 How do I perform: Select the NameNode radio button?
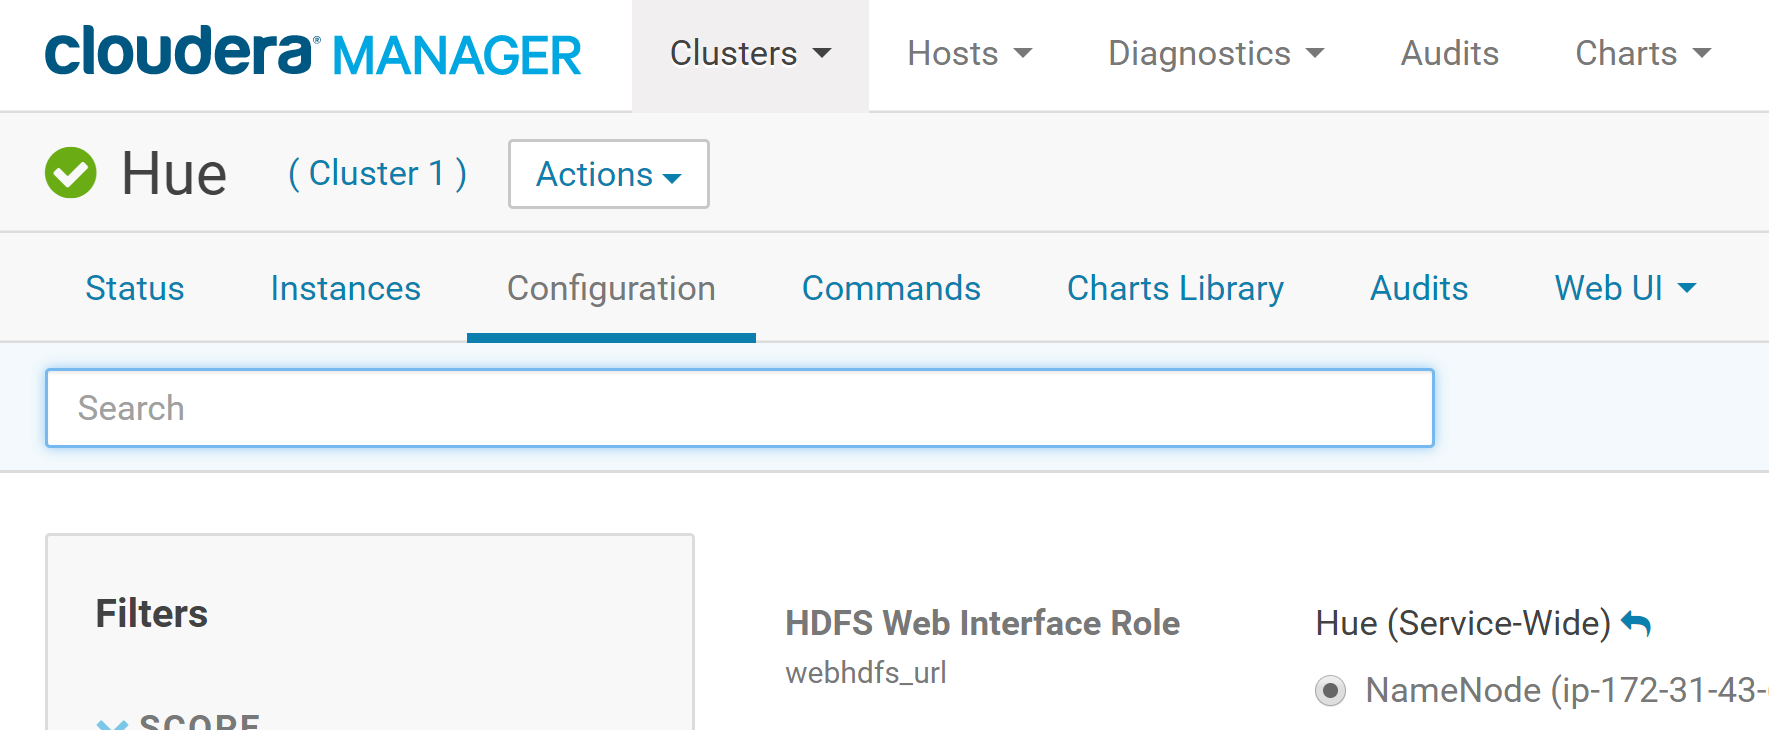pos(1330,690)
